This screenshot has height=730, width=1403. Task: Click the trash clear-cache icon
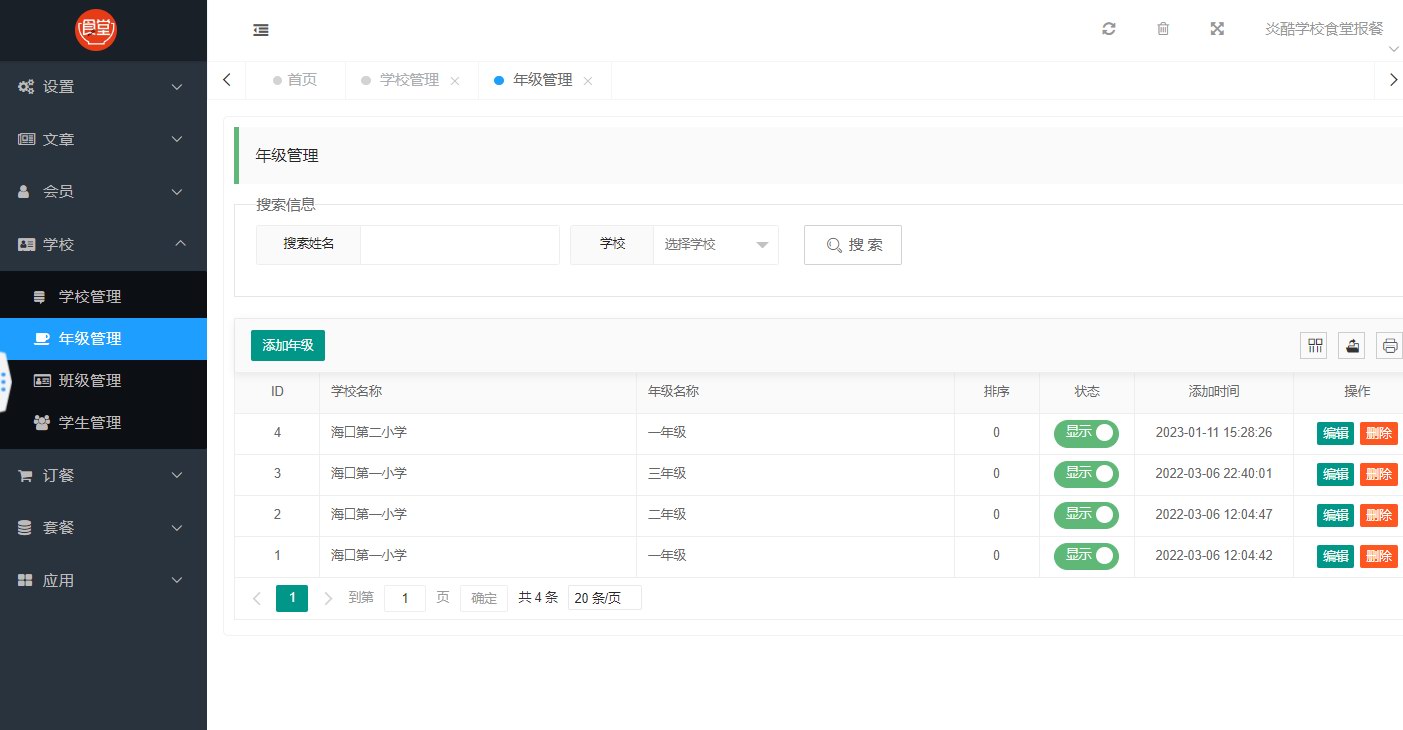[x=1163, y=29]
